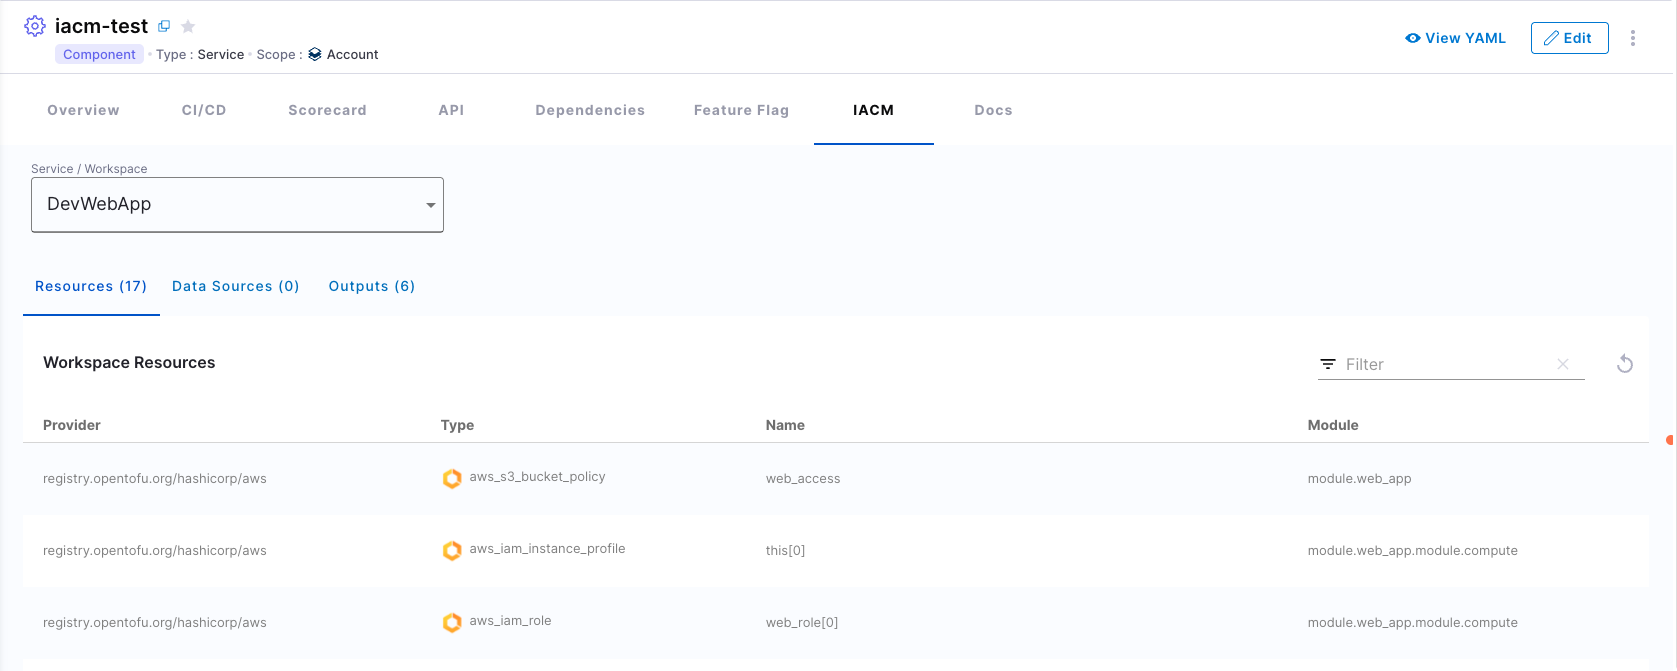The width and height of the screenshot is (1677, 671).
Task: Click the refresh icon beside the filter
Action: click(1624, 364)
